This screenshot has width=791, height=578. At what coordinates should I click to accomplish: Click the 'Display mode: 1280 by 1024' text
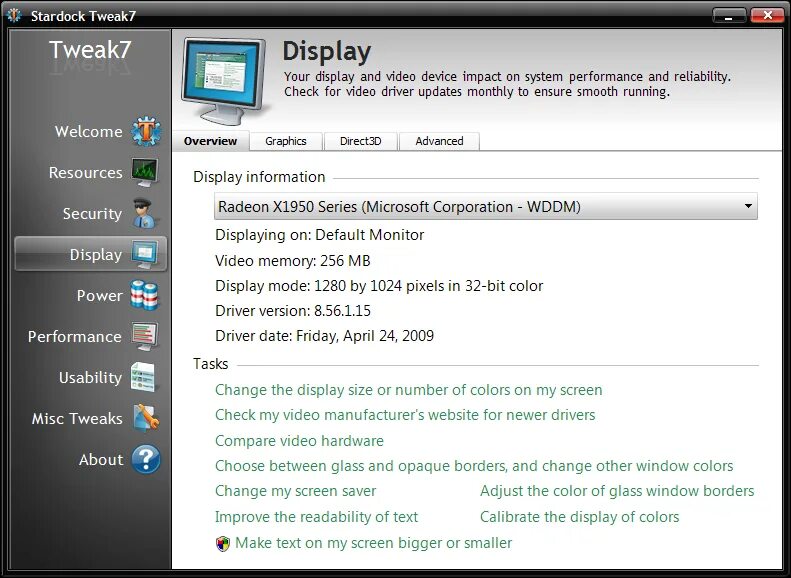(379, 286)
